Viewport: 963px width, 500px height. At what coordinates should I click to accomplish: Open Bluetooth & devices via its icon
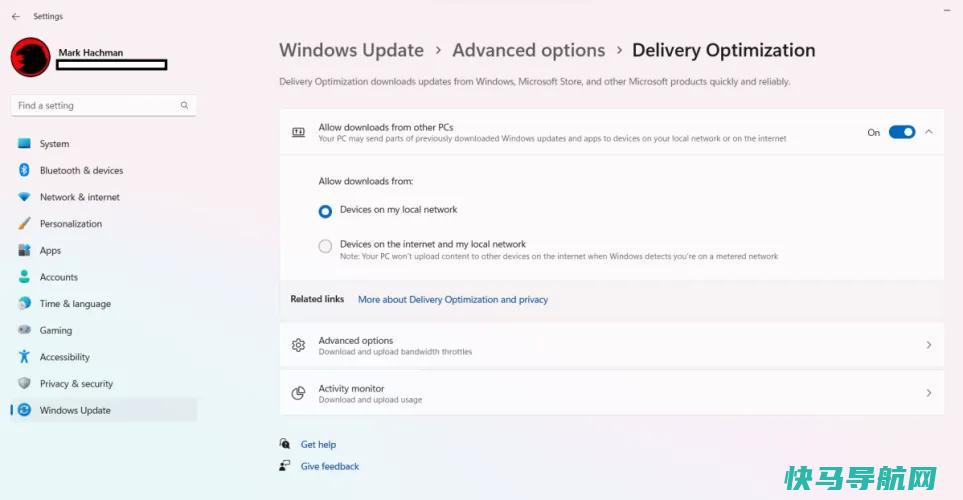(24, 170)
